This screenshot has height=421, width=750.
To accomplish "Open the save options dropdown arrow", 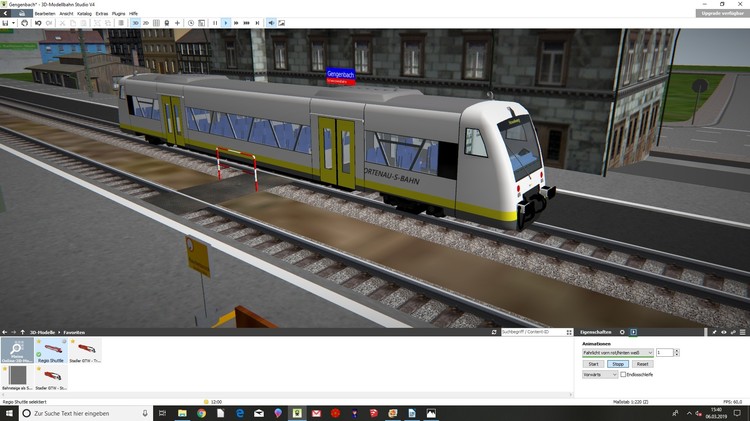I will click(13, 23).
